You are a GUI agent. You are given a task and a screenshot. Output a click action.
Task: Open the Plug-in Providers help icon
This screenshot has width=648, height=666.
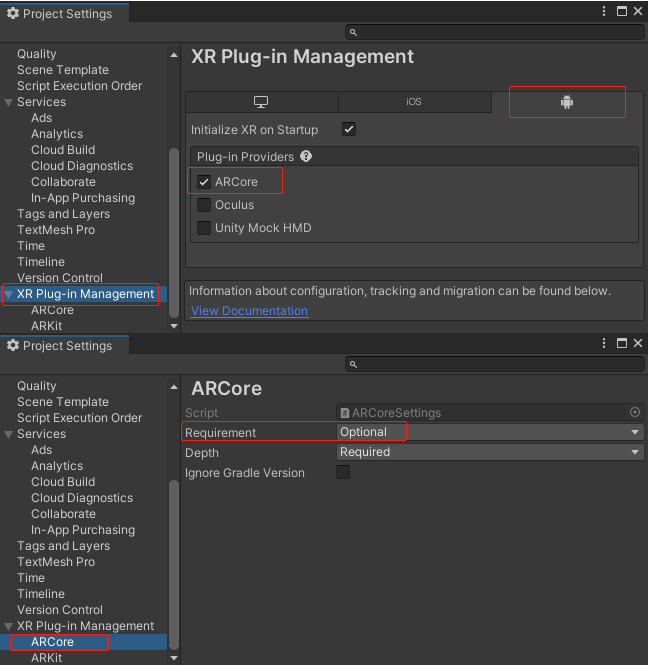(x=306, y=156)
